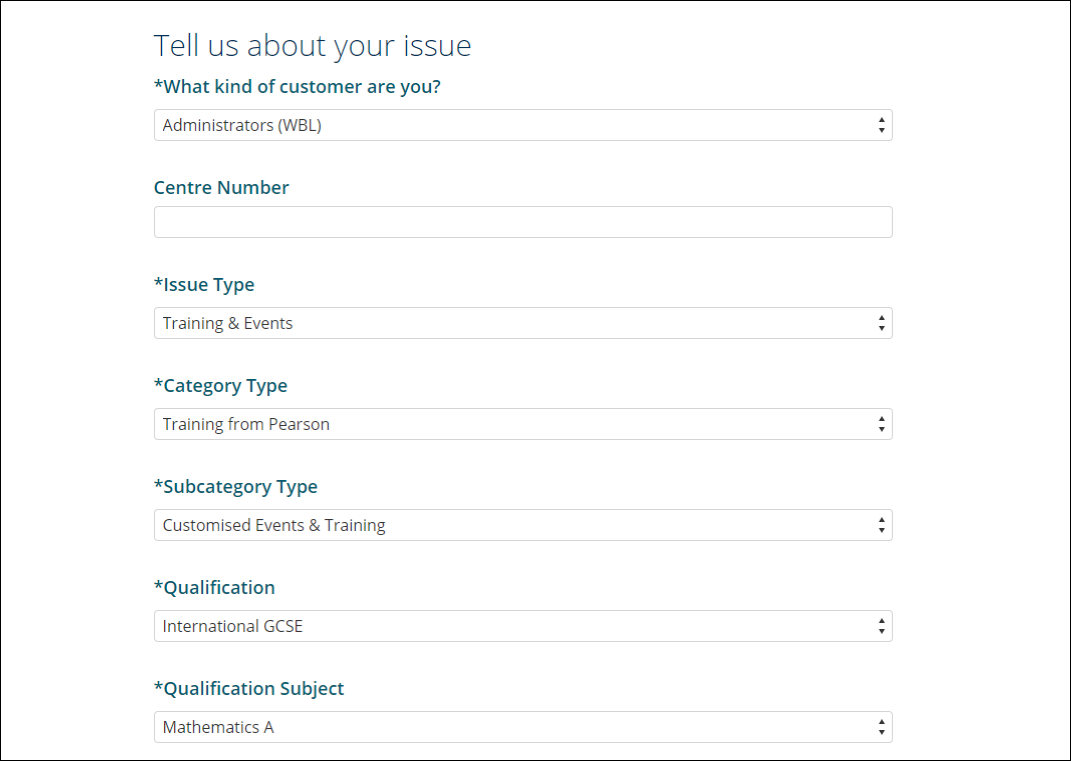Click the stepper arrows on customer type dropdown
The height and width of the screenshot is (761, 1071).
(881, 124)
